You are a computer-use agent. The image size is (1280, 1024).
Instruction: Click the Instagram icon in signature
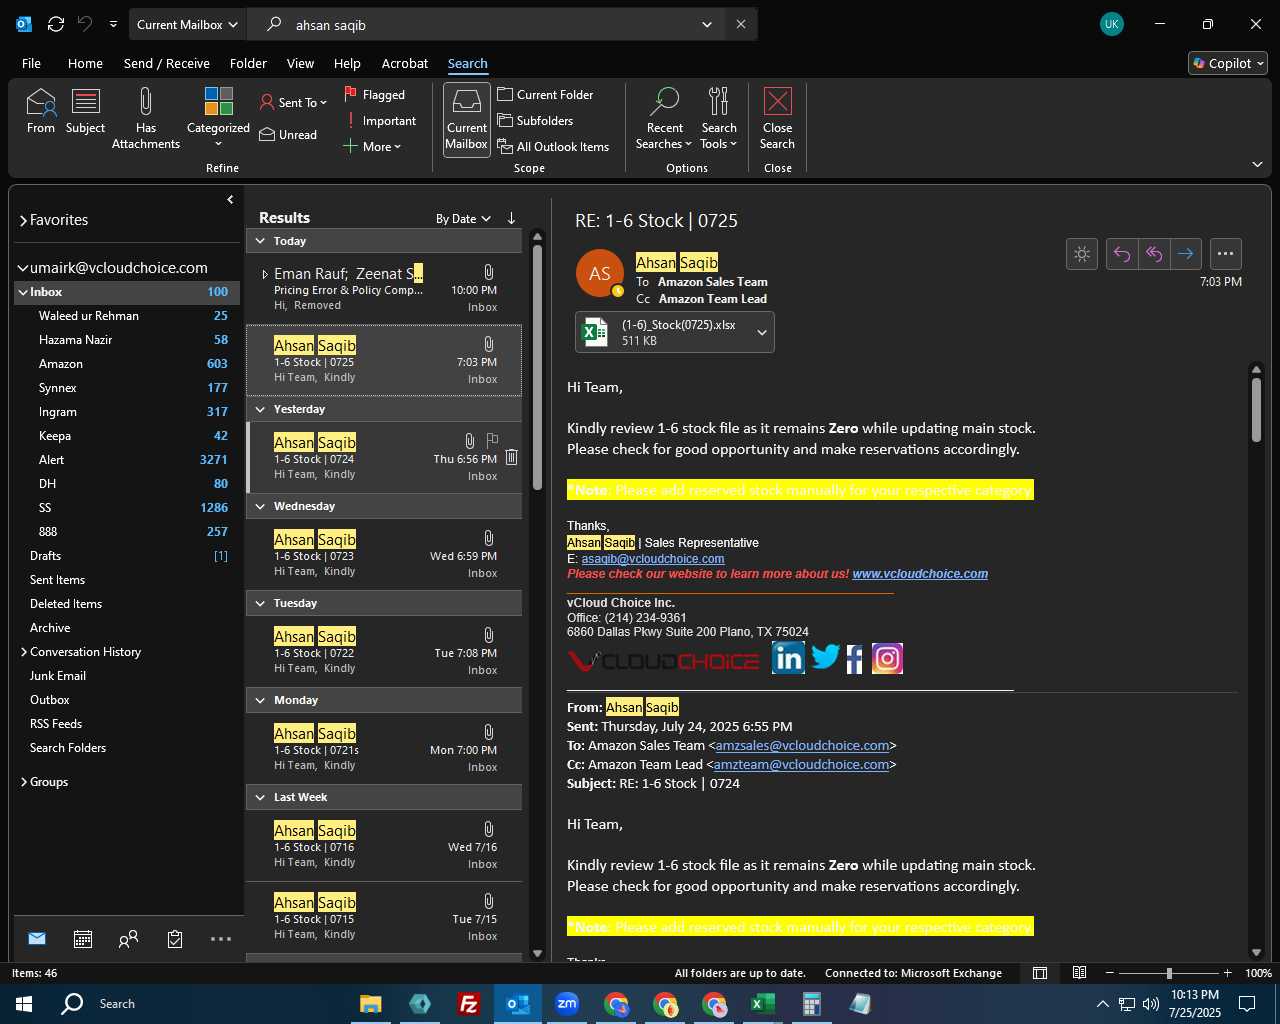point(887,658)
